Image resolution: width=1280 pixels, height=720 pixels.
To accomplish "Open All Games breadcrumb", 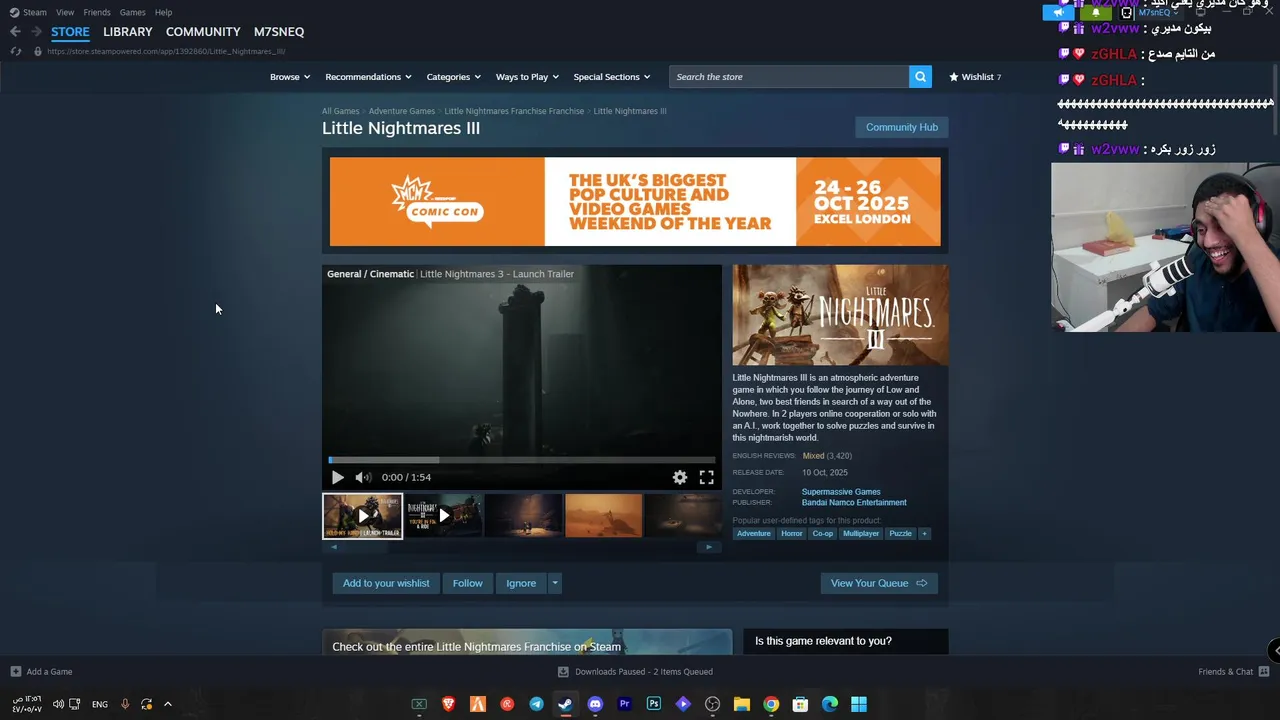I will coord(340,111).
